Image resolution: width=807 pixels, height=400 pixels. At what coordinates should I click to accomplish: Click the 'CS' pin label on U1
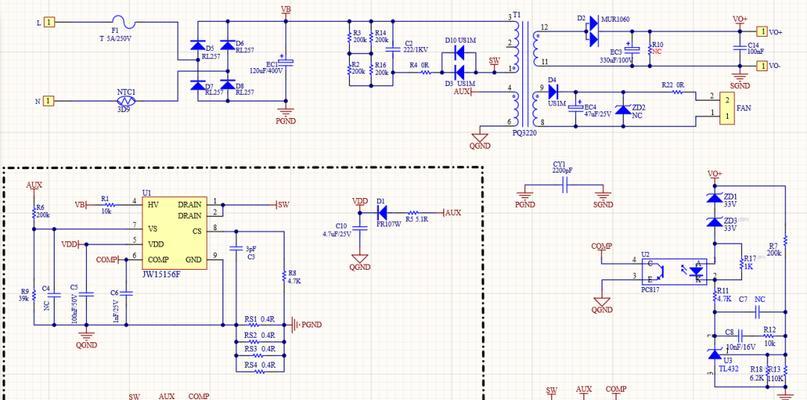point(199,231)
